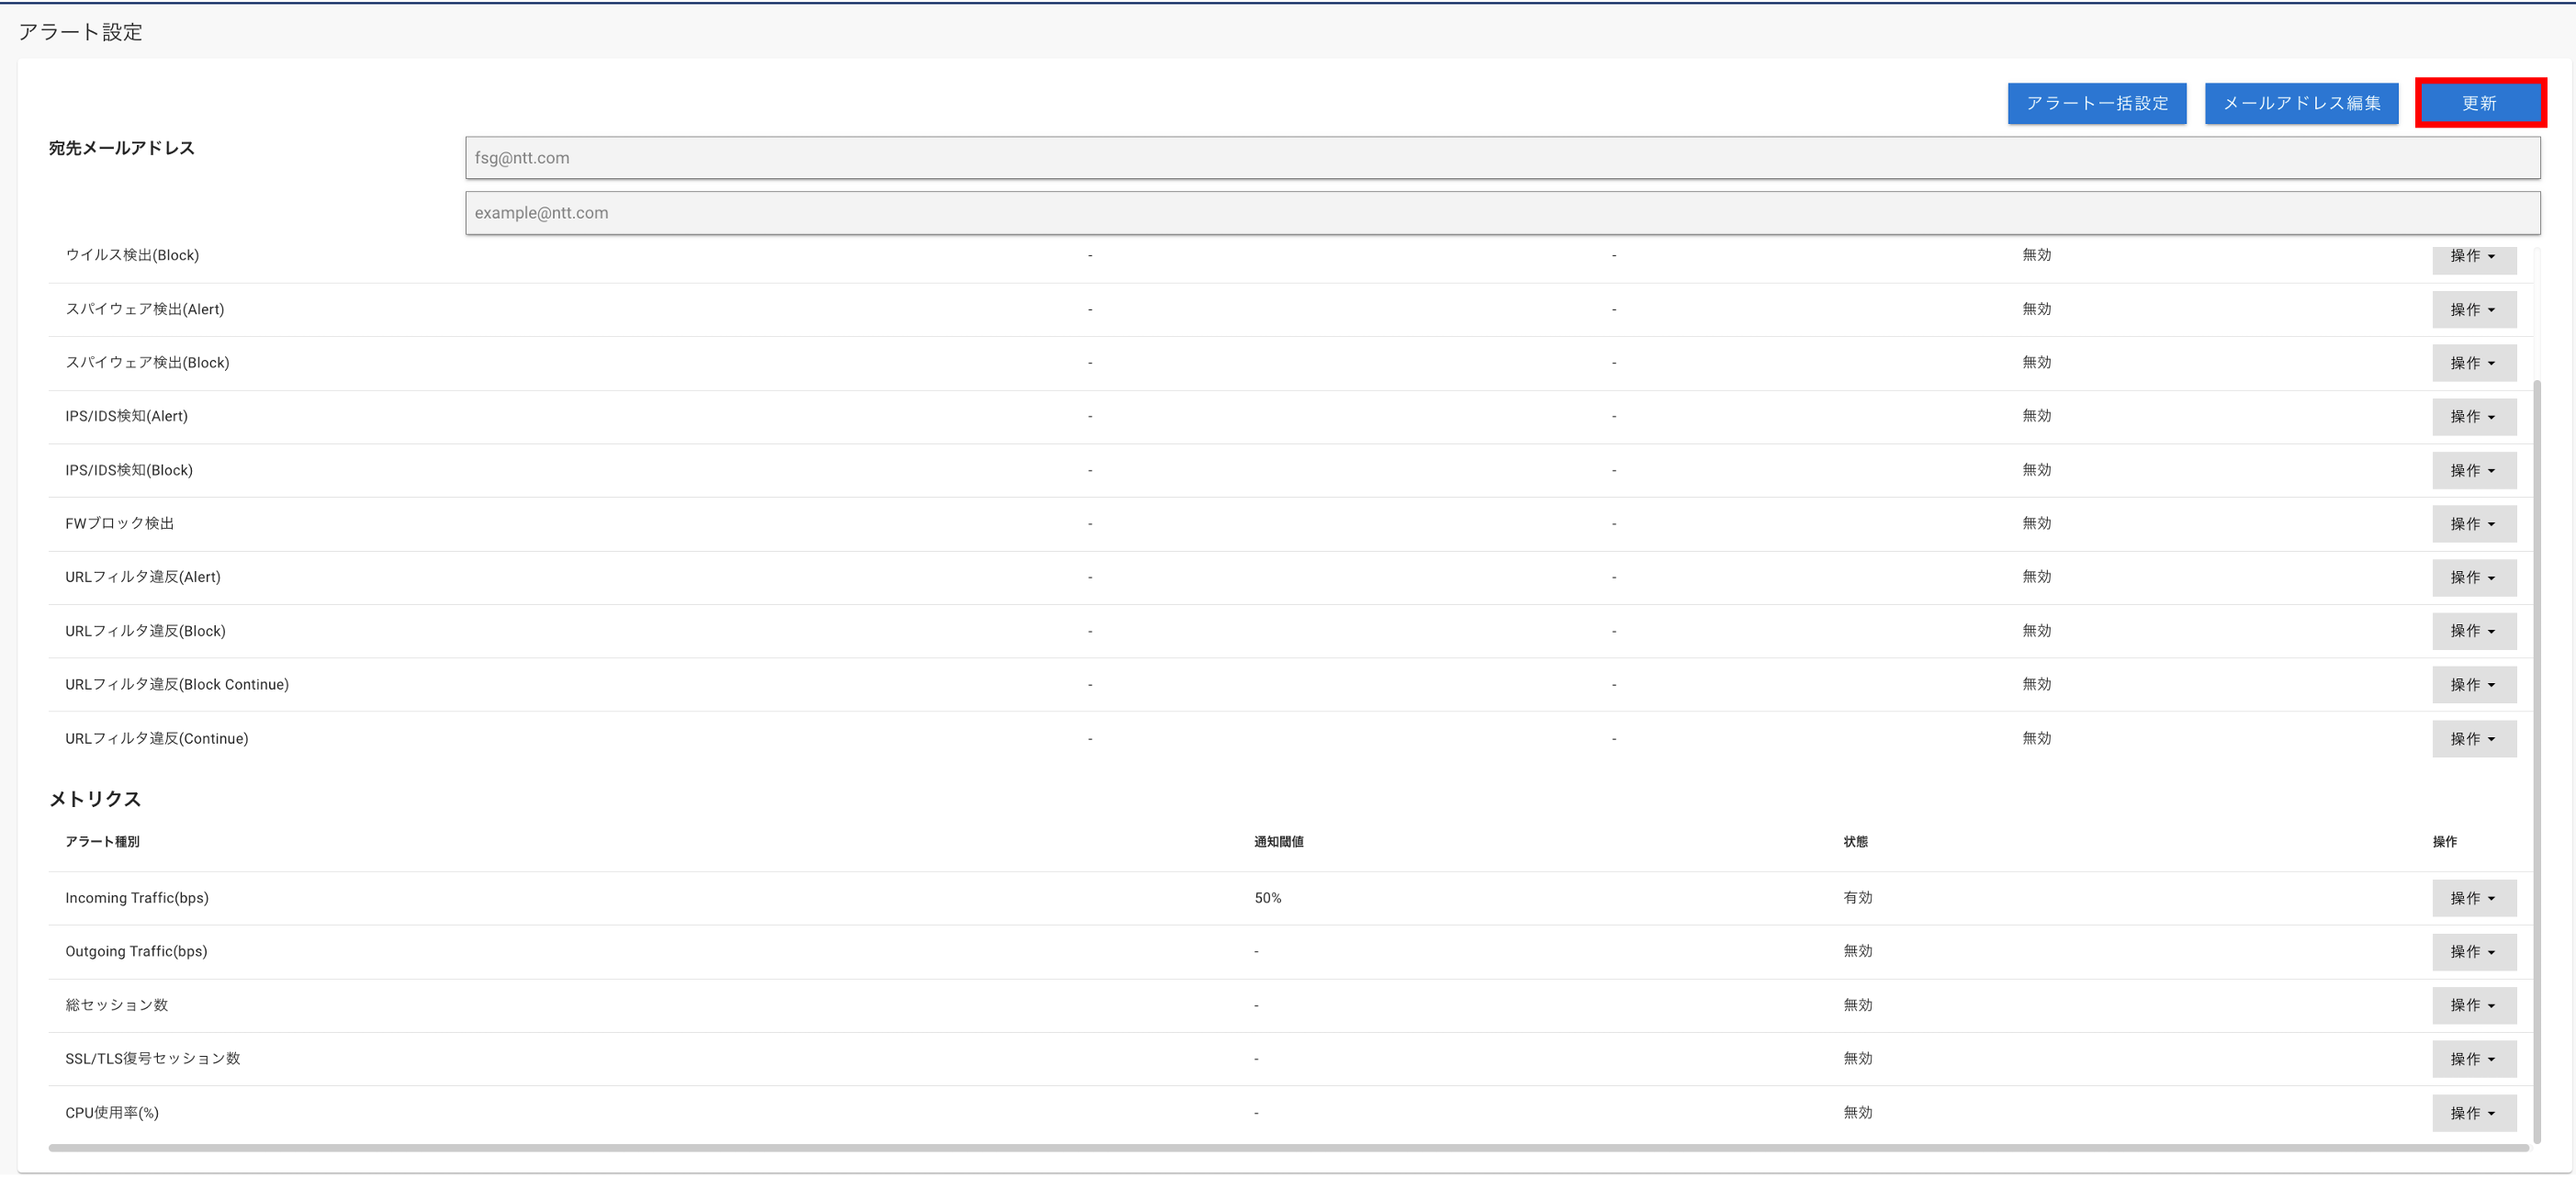
Task: Expand 操作 menu for IPS/IDS検知(Block)
Action: click(x=2473, y=471)
